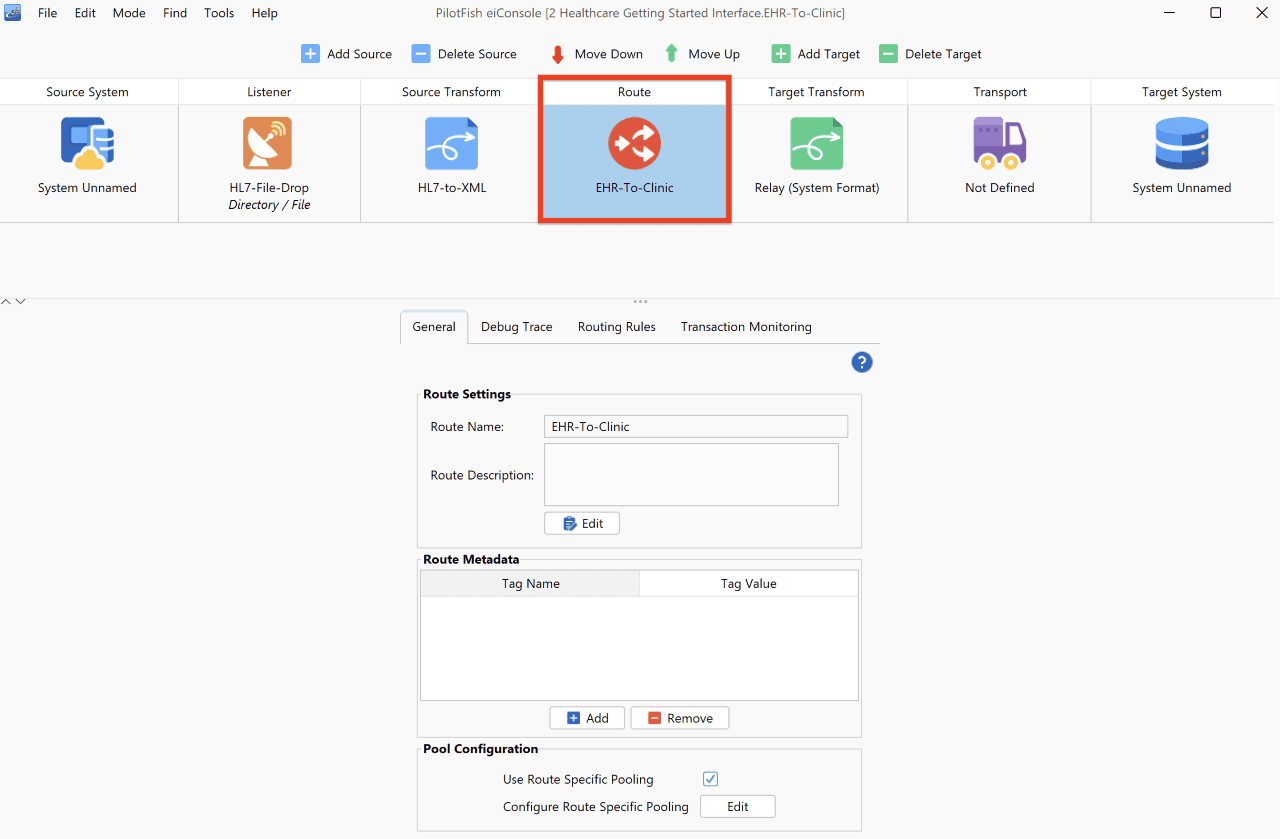The image size is (1280, 839).
Task: Expand panel with the down caret arrow
Action: pyautogui.click(x=20, y=301)
